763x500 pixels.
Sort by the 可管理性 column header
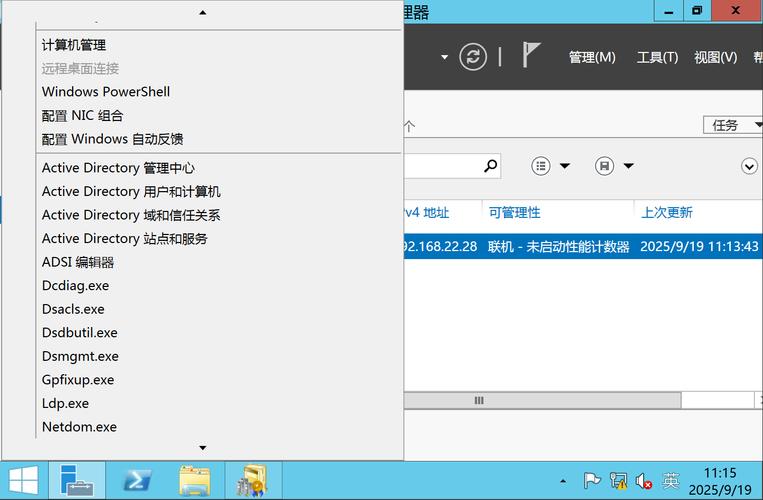(514, 213)
